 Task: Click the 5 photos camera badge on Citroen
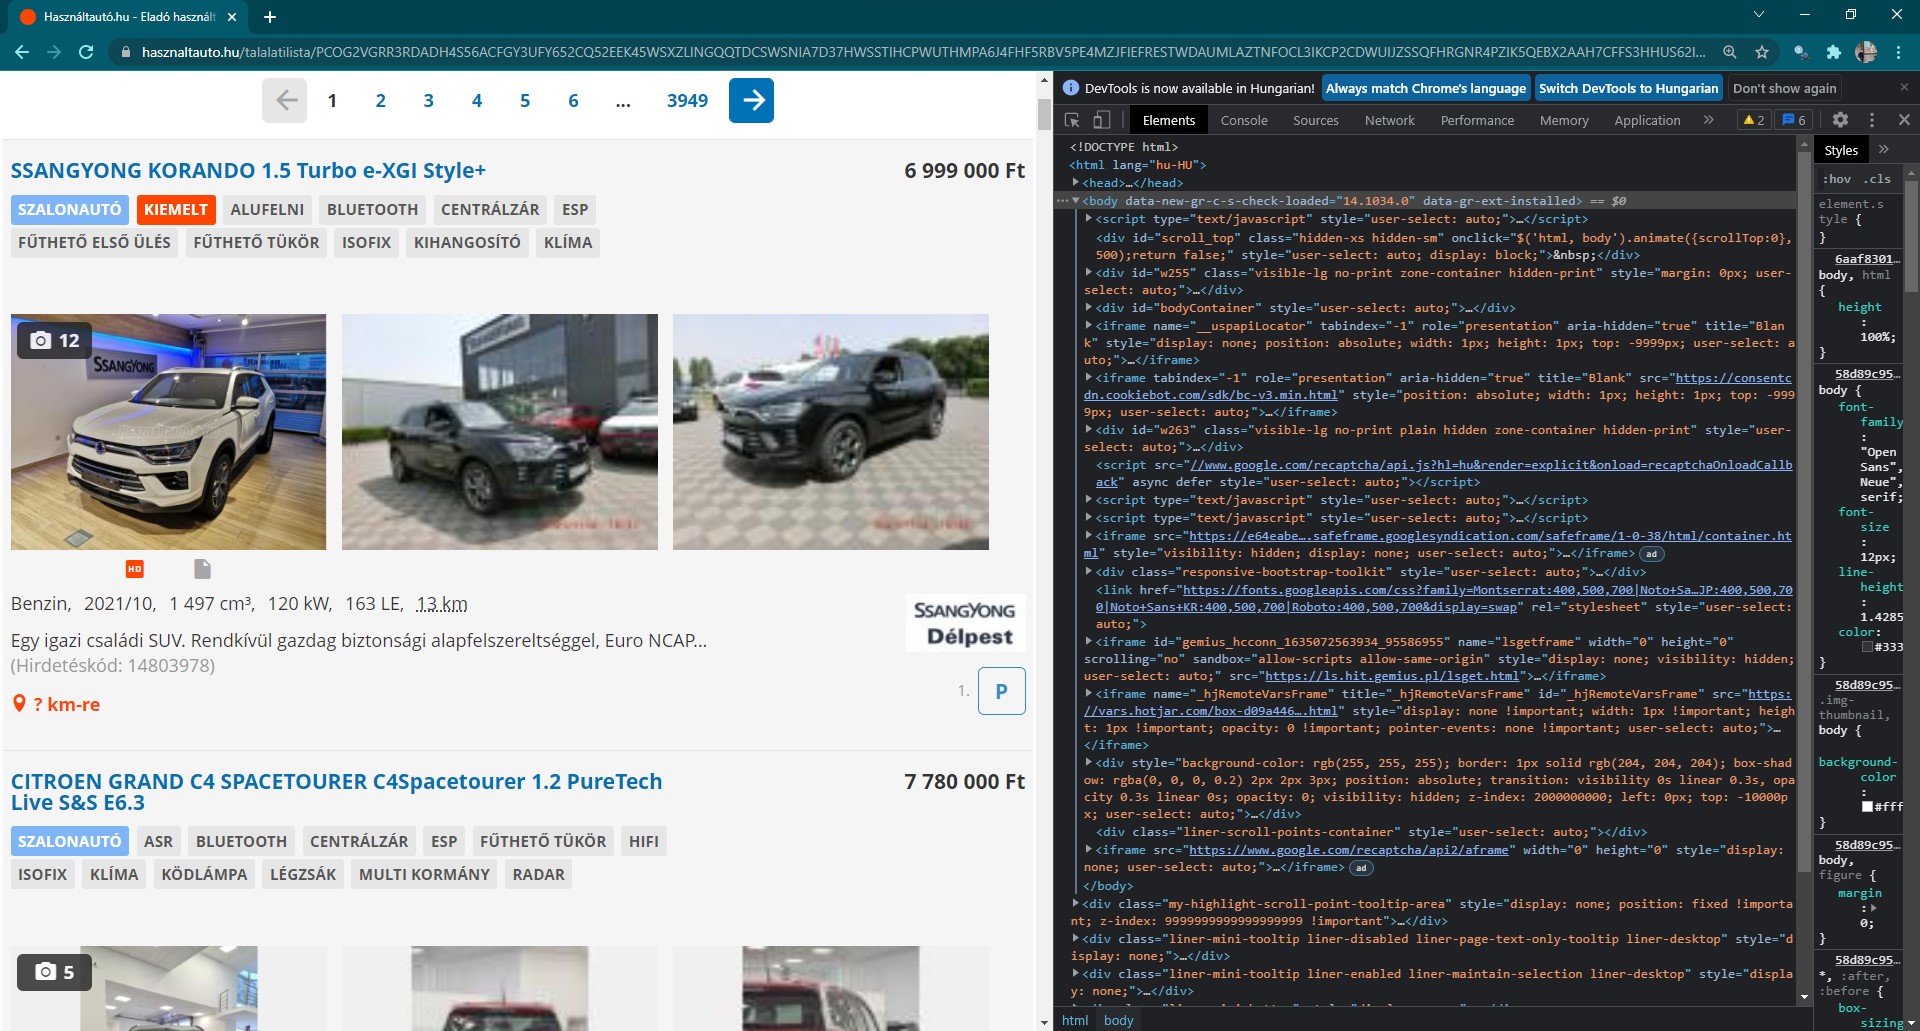55,972
